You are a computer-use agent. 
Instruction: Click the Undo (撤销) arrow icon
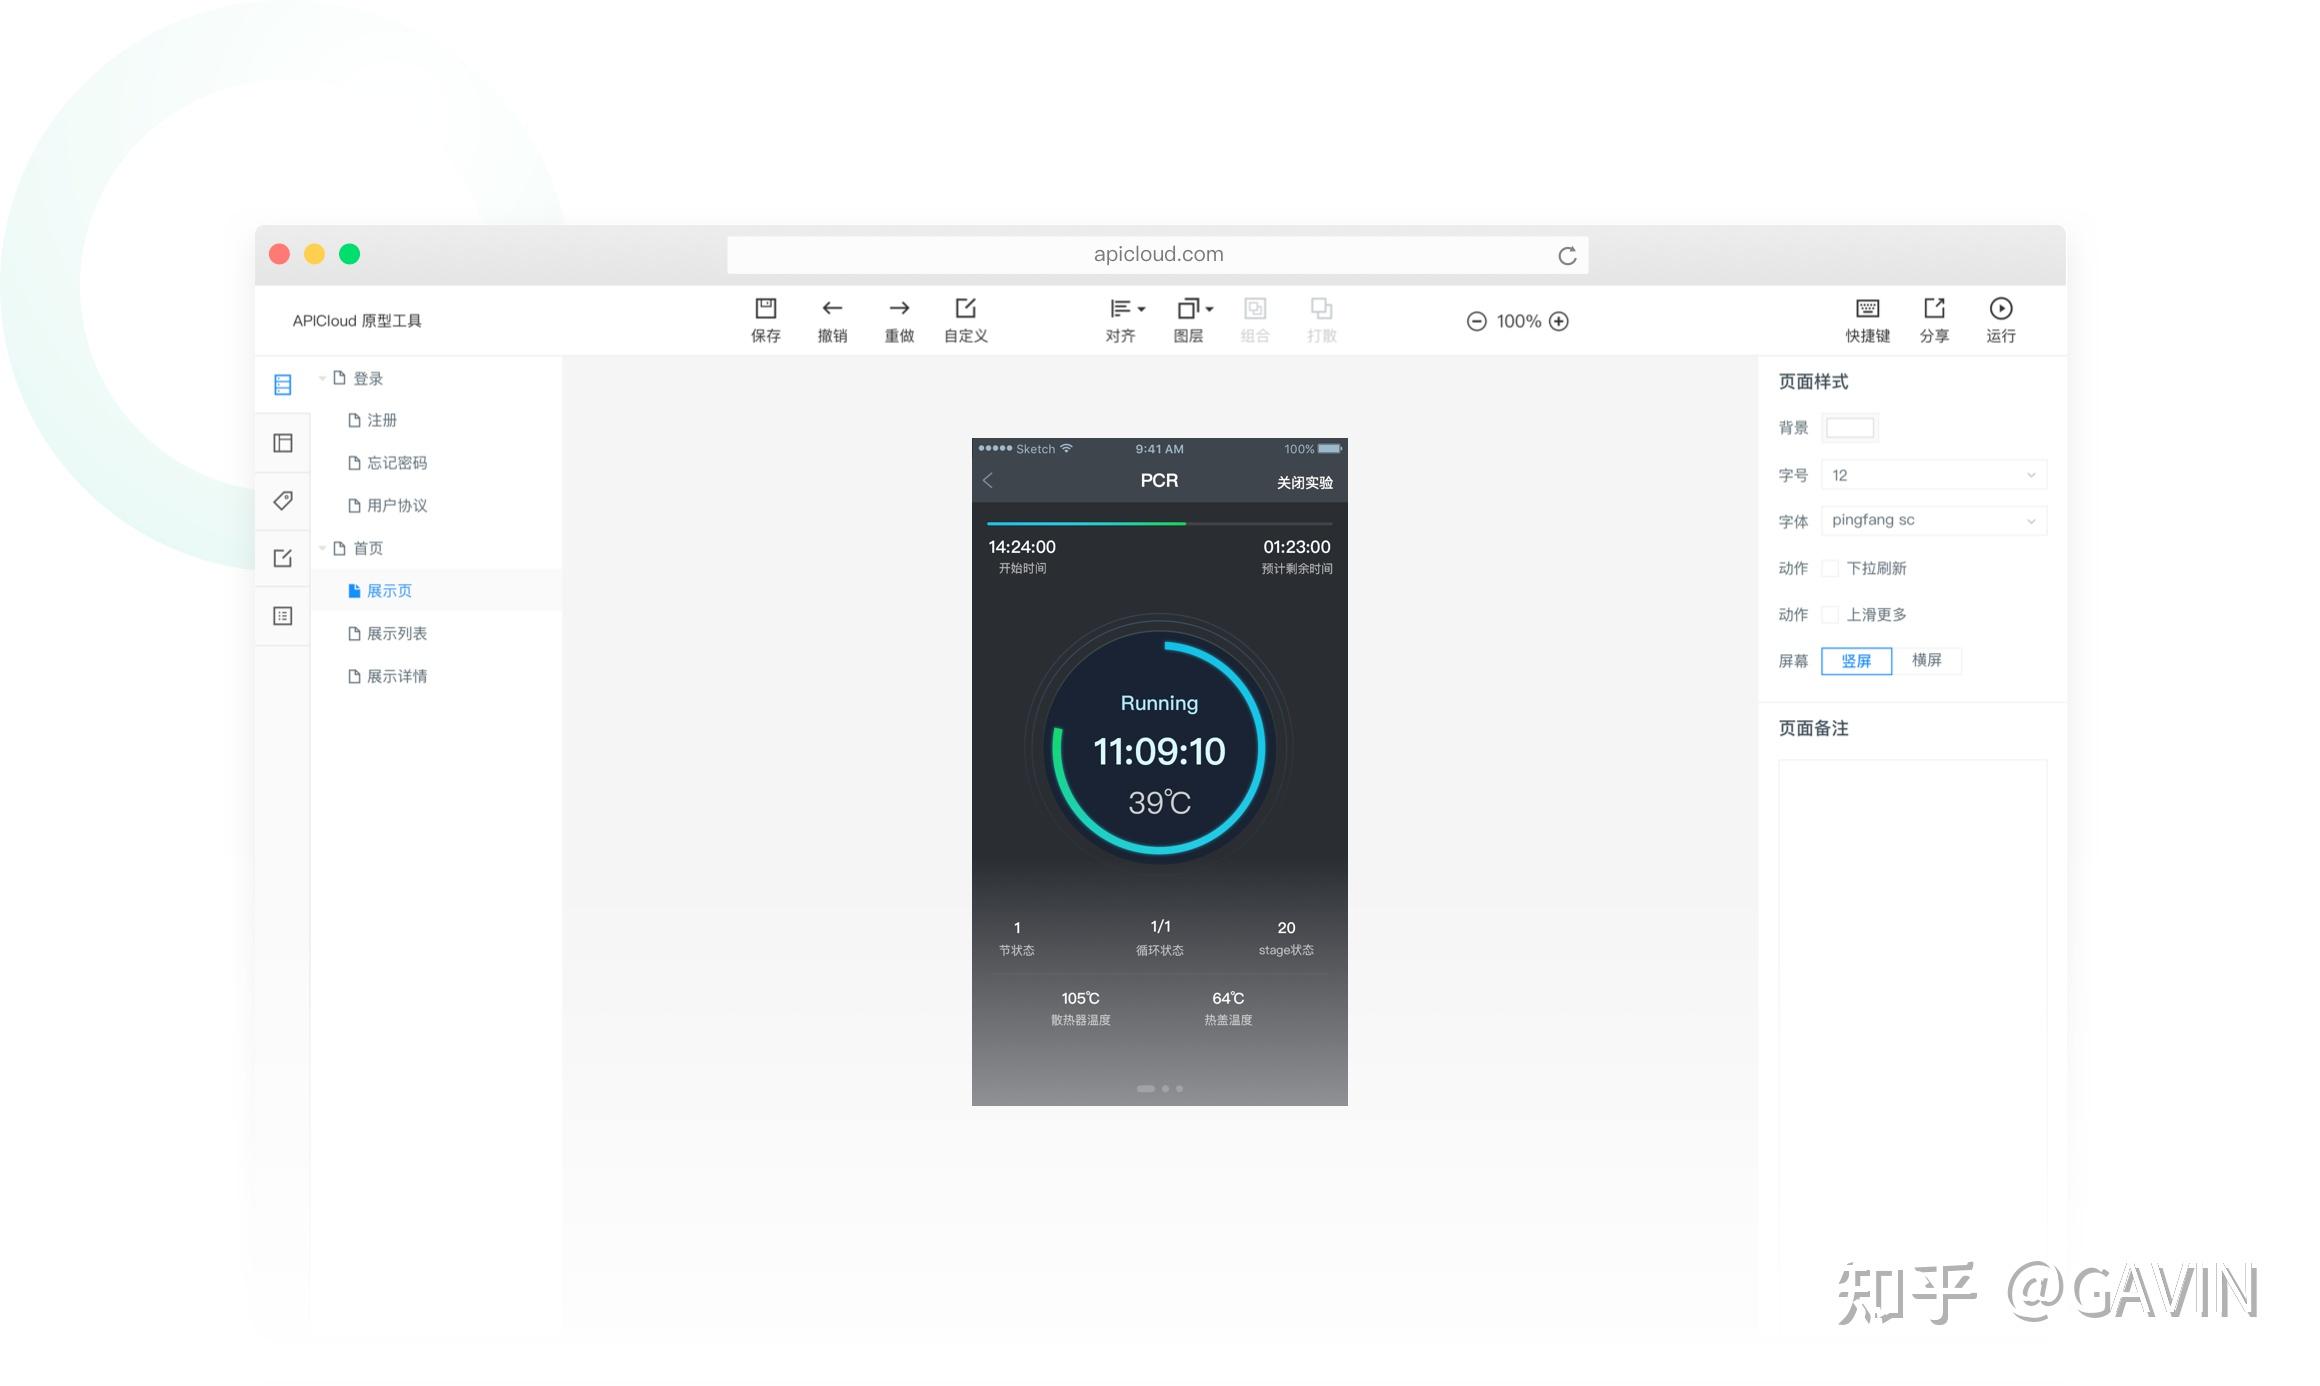[831, 309]
